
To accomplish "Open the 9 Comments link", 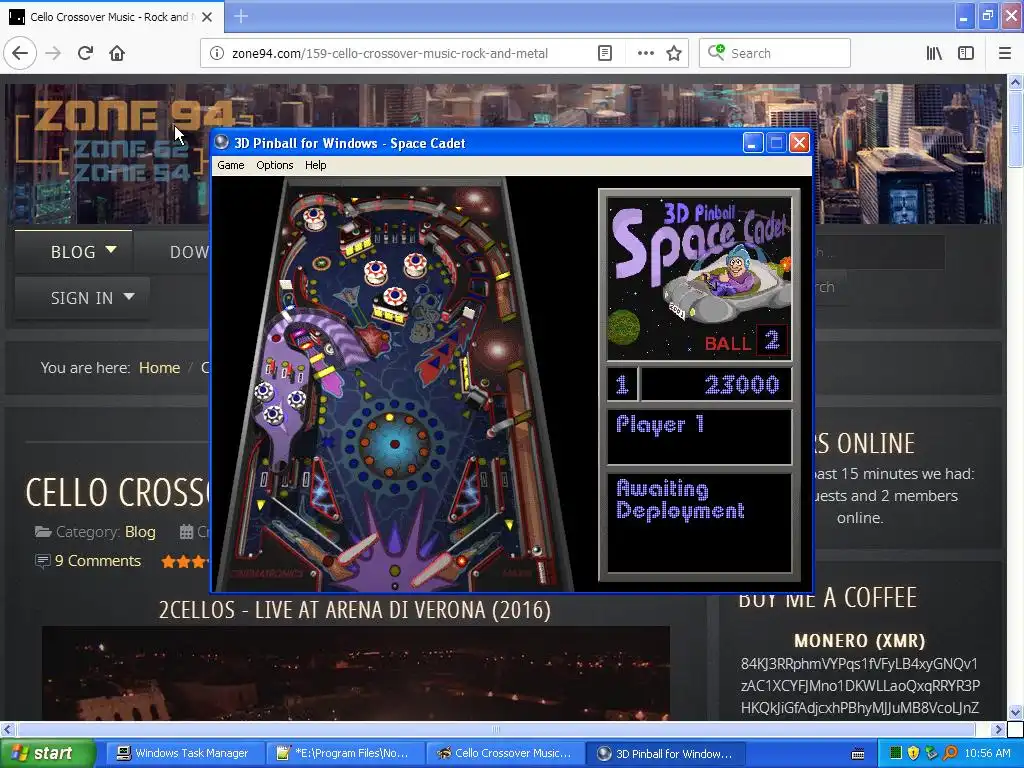I will coord(97,560).
